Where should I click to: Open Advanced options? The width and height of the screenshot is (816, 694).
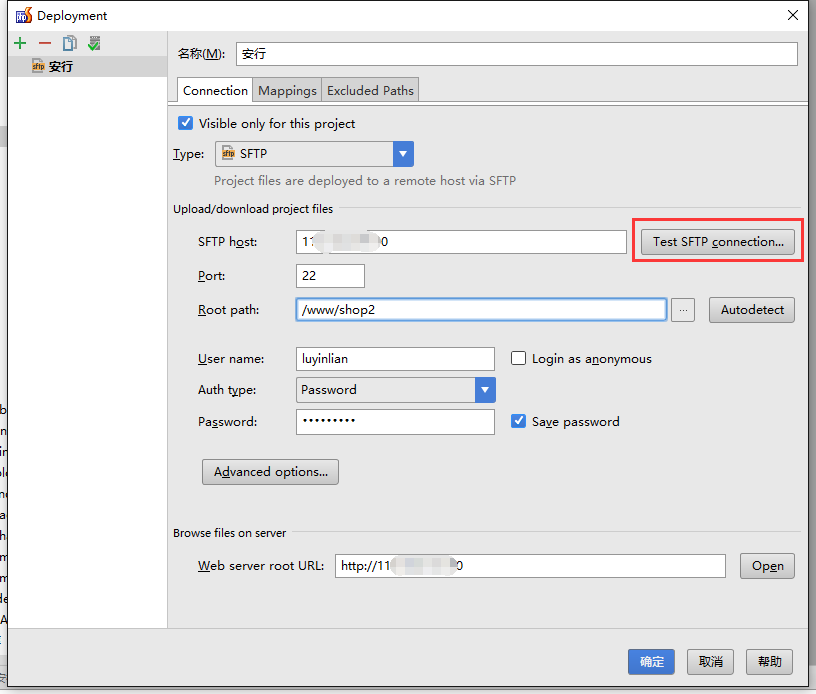[x=270, y=472]
